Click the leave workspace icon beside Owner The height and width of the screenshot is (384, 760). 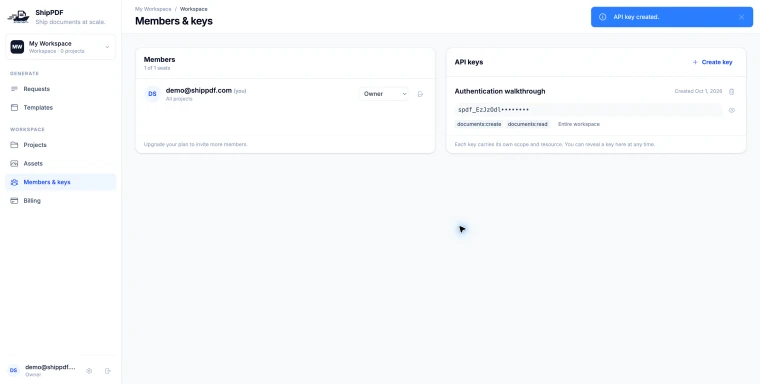(420, 94)
